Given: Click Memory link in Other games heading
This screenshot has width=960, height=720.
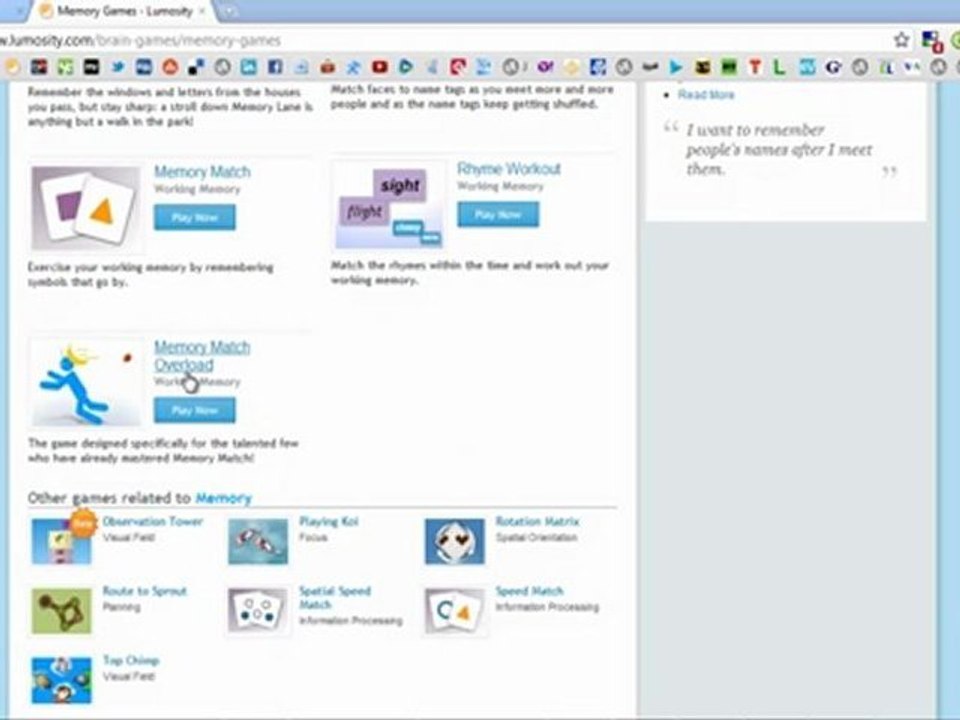Looking at the screenshot, I should pyautogui.click(x=223, y=498).
